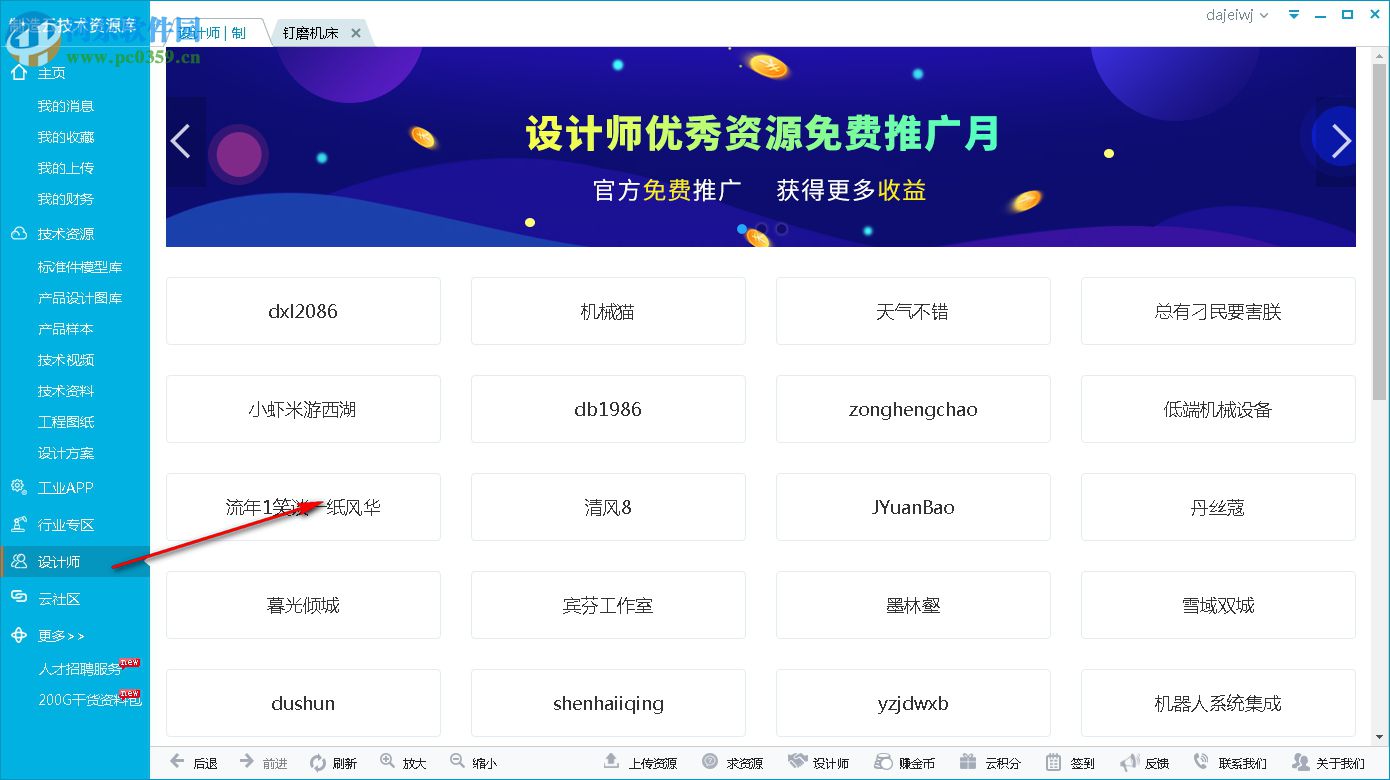The width and height of the screenshot is (1390, 780).
Task: Open designer card 清风8
Action: [608, 507]
